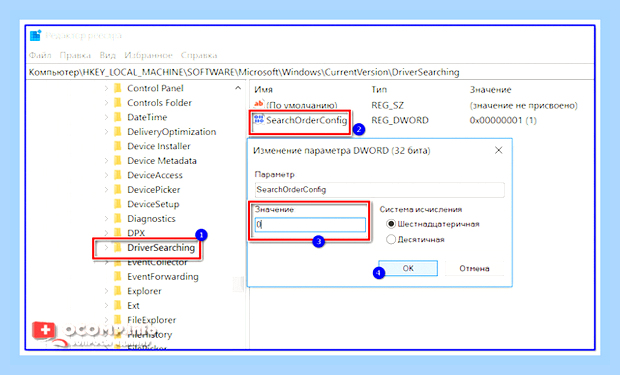Click the DPX folder icon
Image resolution: width=620 pixels, height=375 pixels.
point(117,233)
